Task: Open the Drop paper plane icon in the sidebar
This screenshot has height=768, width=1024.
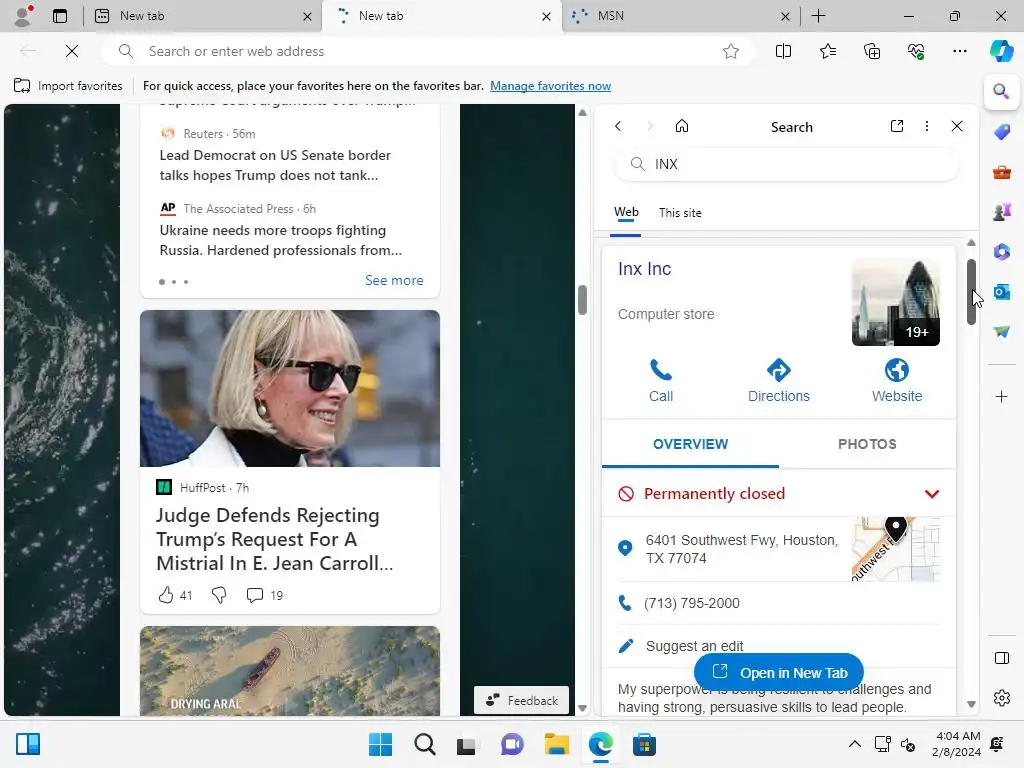Action: click(1001, 332)
